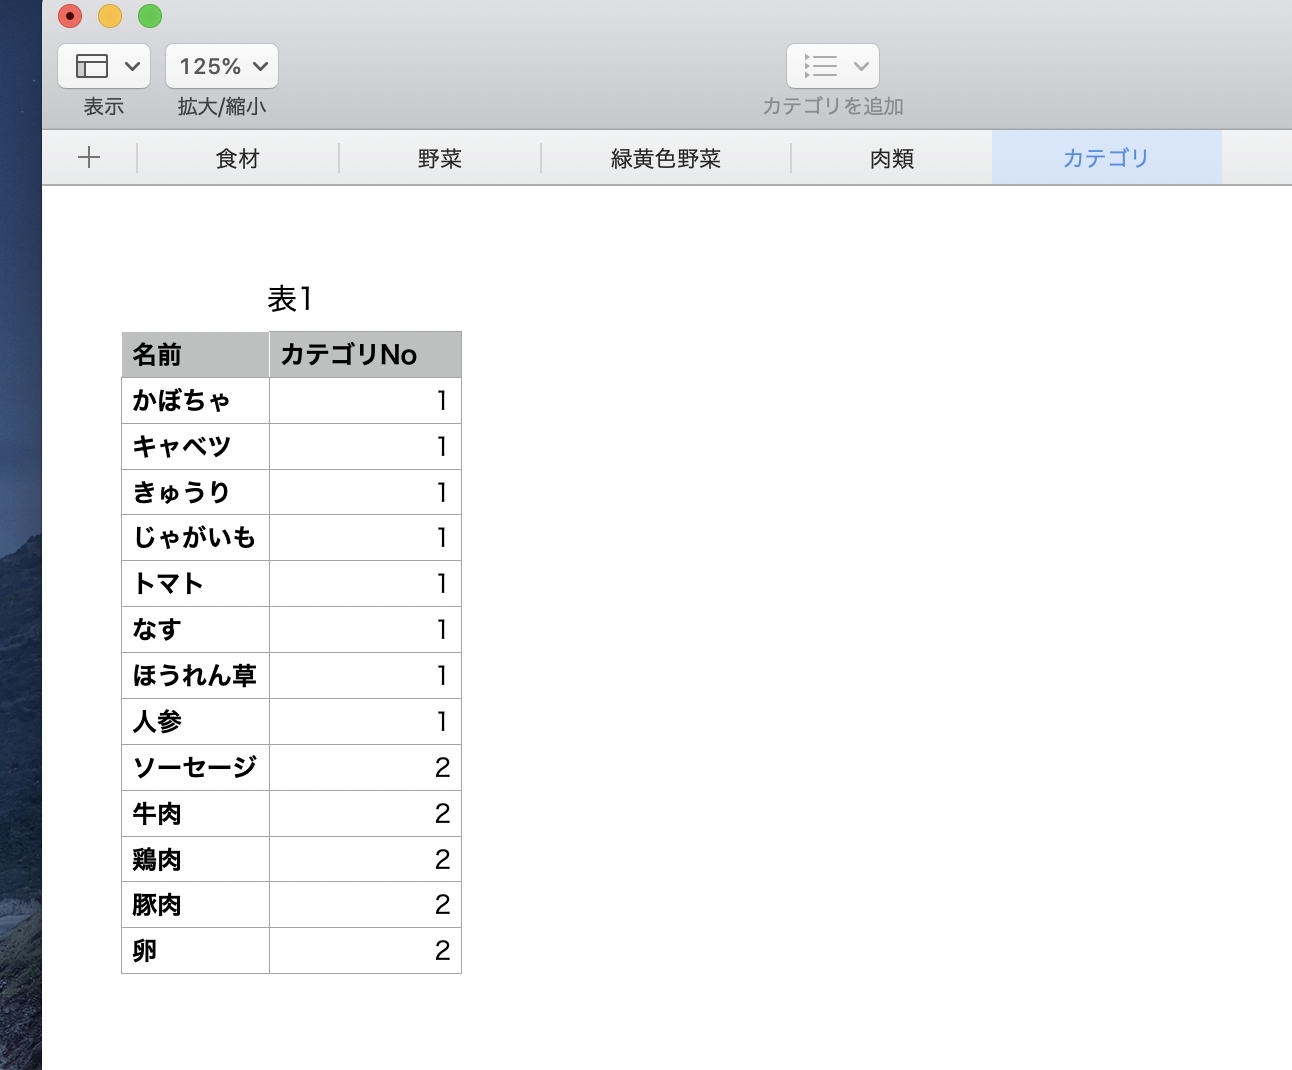The image size is (1292, 1070).
Task: Select the 豚肉 cell
Action: (x=196, y=905)
